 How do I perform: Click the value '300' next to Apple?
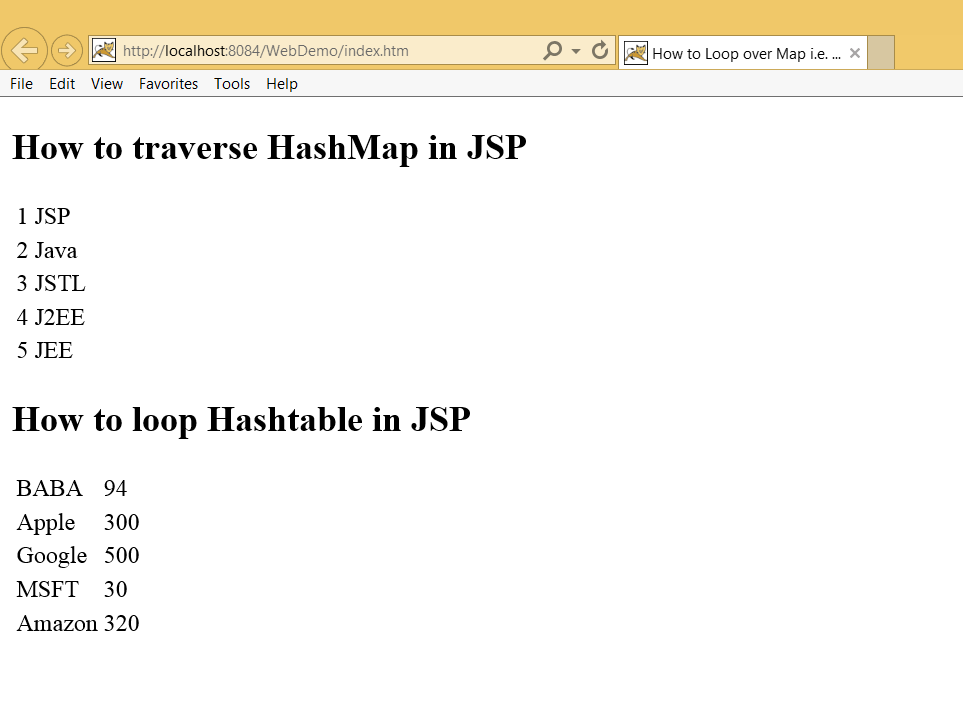coord(122,522)
